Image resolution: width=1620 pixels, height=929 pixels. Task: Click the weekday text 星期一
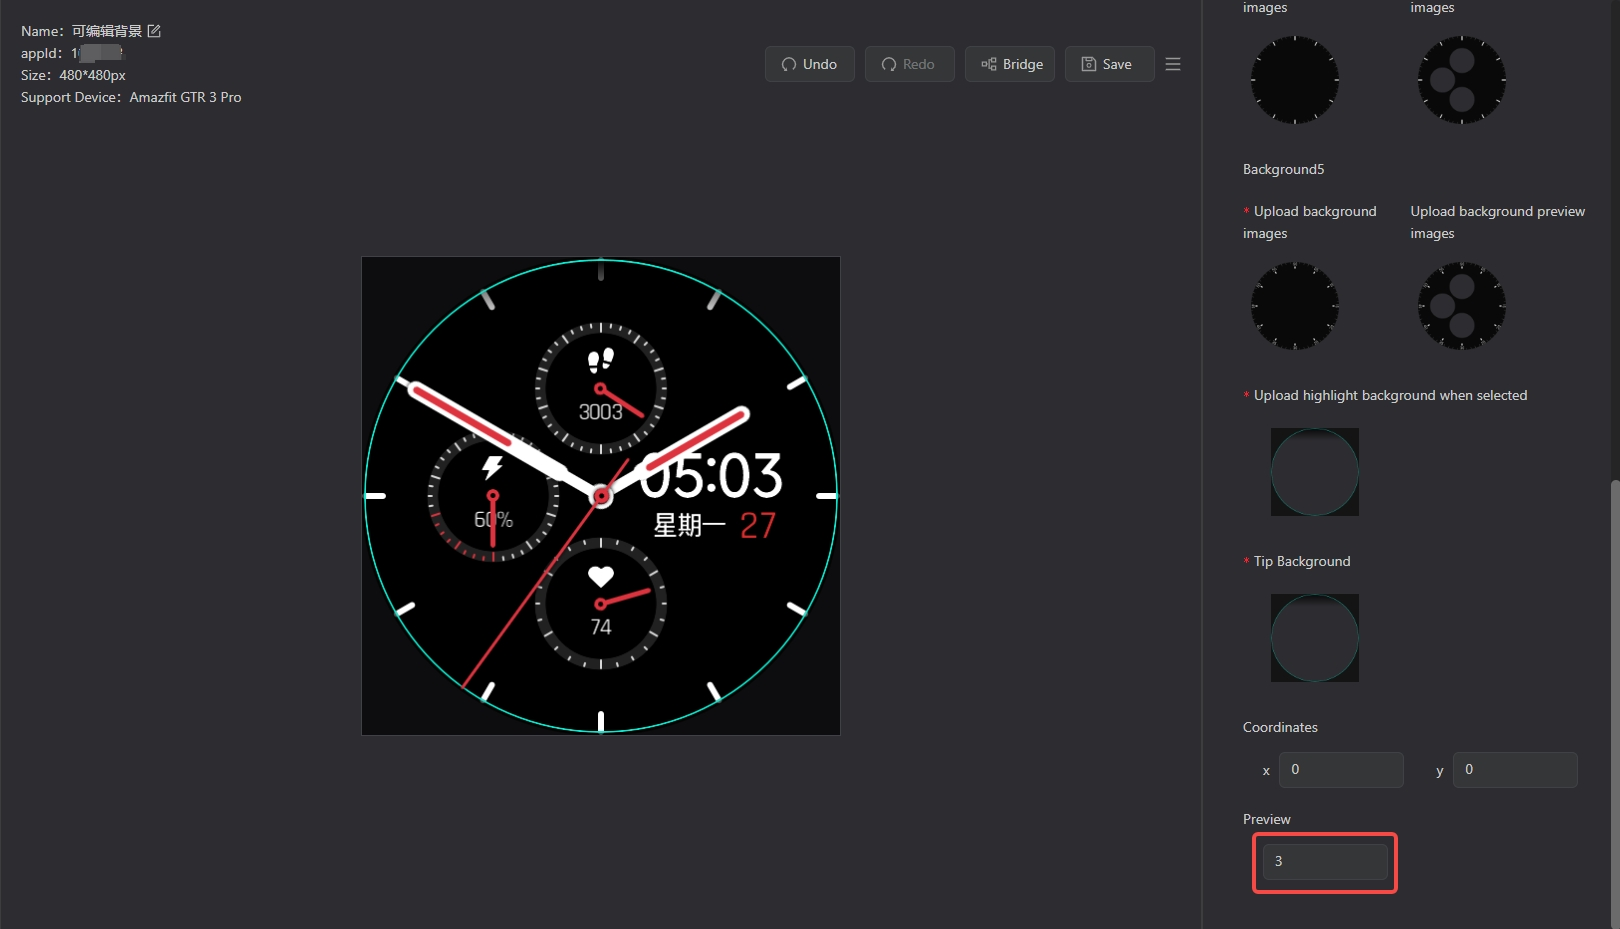(x=689, y=525)
